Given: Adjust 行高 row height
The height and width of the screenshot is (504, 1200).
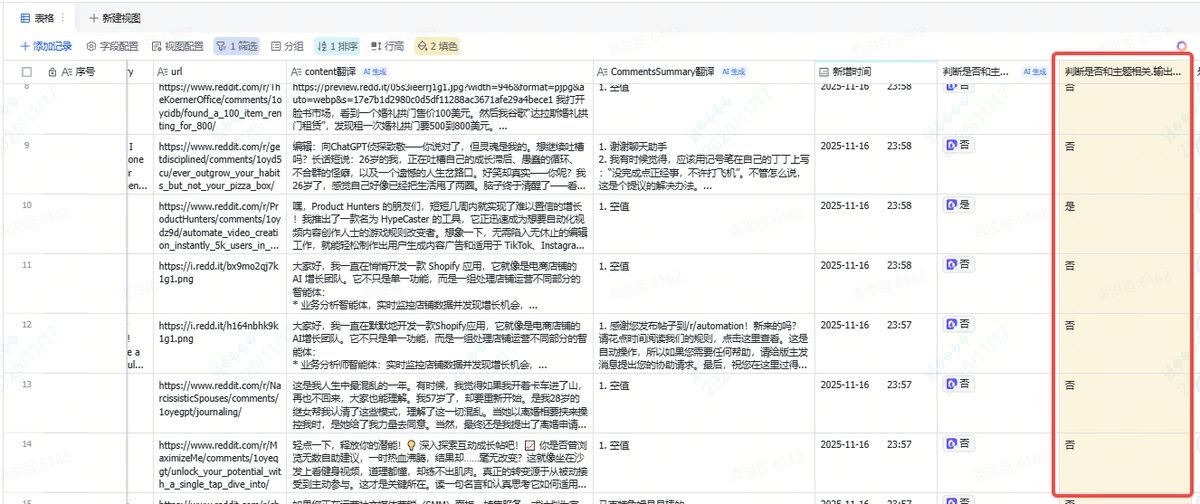Looking at the screenshot, I should pos(388,46).
